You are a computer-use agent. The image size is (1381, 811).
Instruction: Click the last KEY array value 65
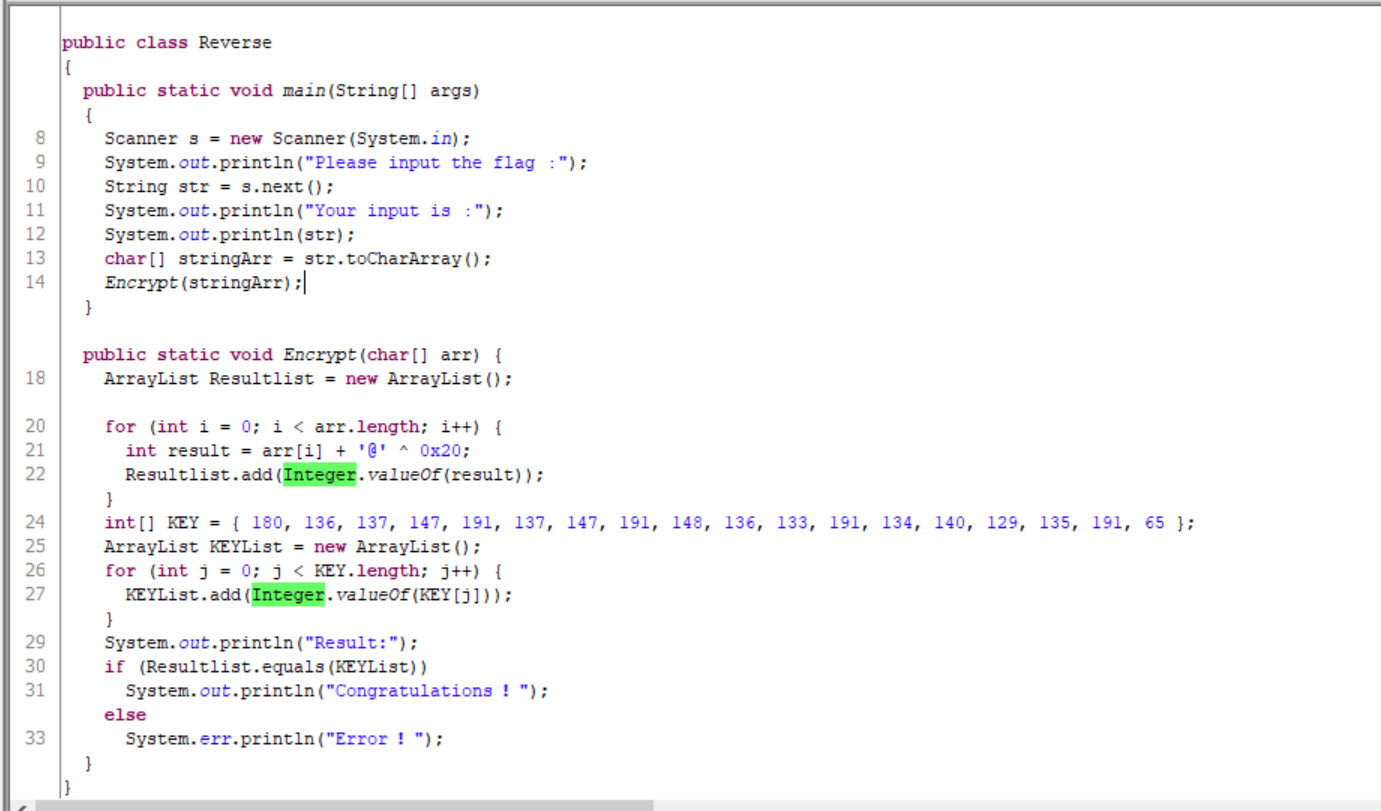click(x=1155, y=523)
